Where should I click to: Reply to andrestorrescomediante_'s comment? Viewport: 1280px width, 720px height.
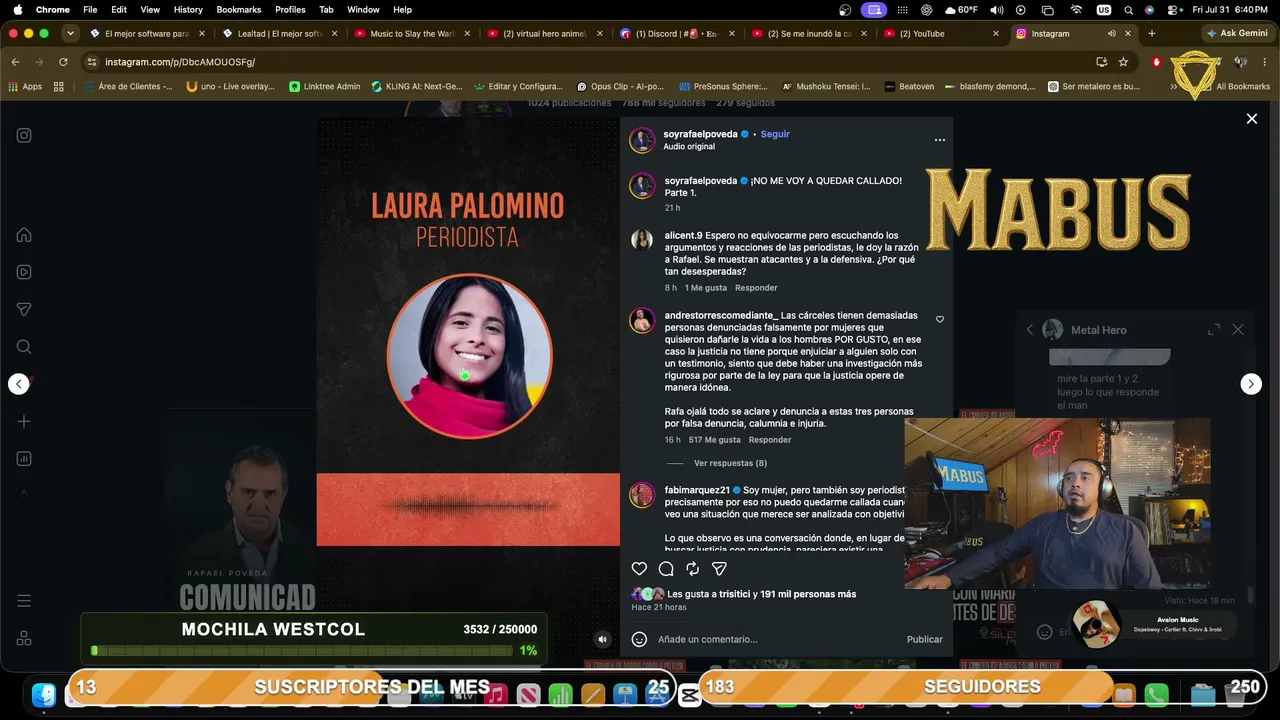pyautogui.click(x=770, y=440)
